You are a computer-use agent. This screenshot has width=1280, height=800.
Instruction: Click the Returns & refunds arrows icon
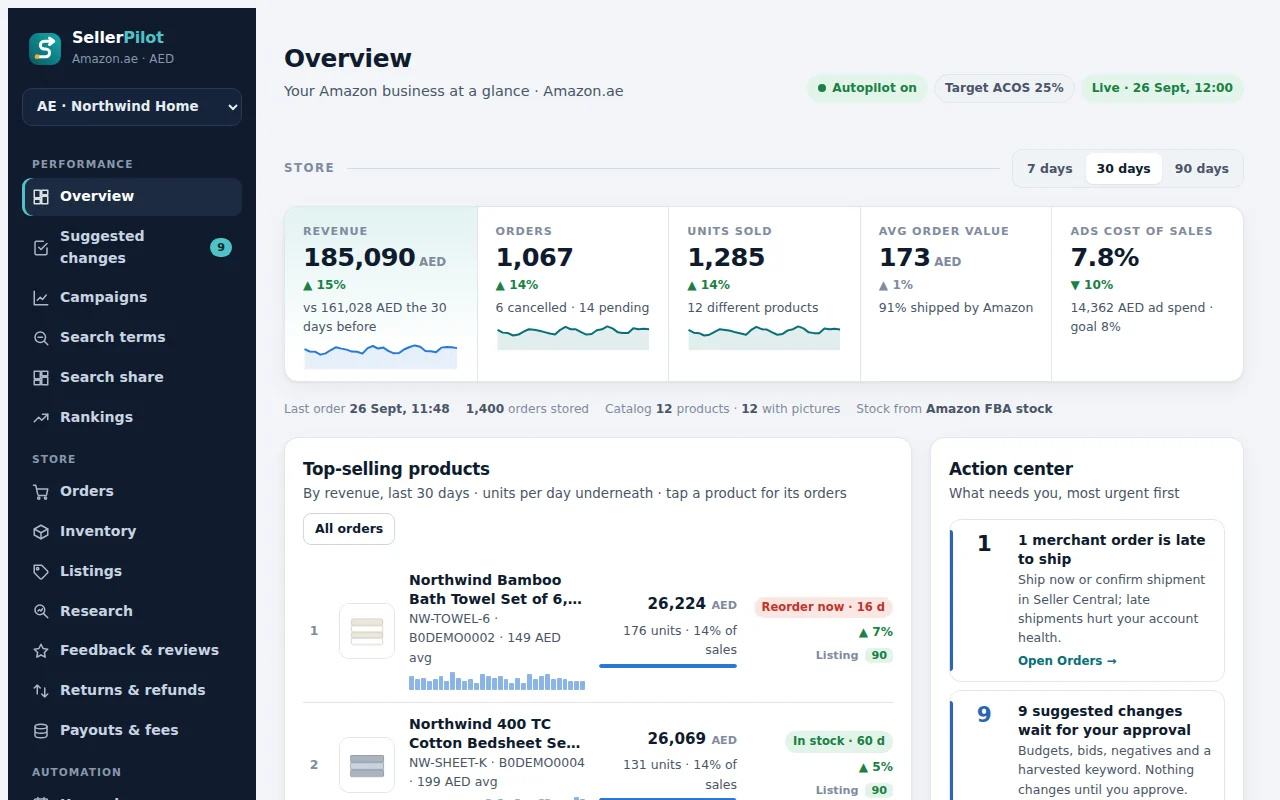41,691
